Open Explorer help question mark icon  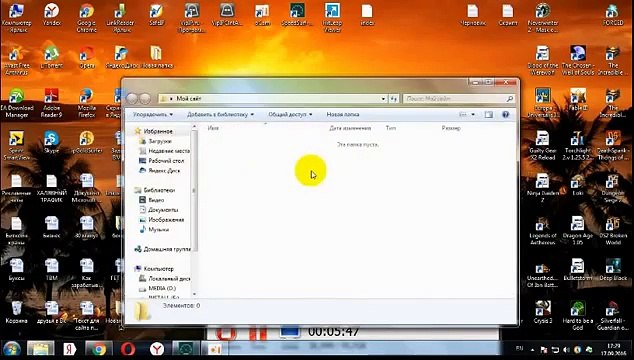point(505,114)
